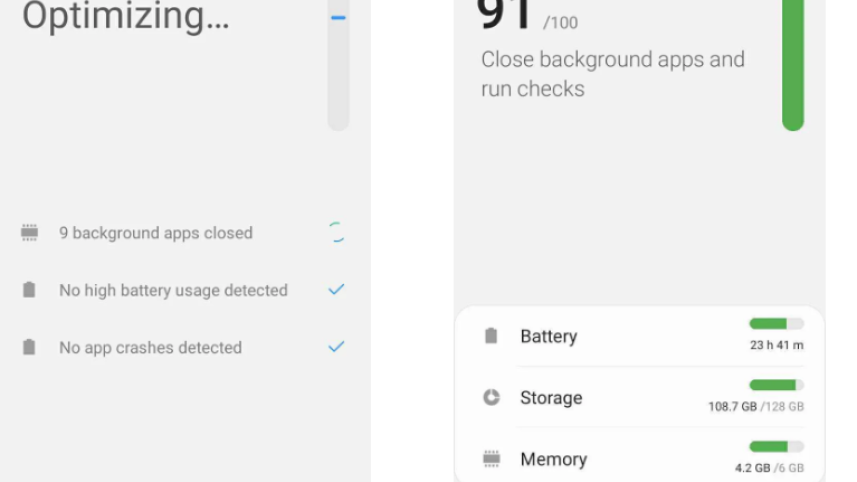This screenshot has width=857, height=482.
Task: Click the '9 background apps closed' text
Action: click(155, 233)
